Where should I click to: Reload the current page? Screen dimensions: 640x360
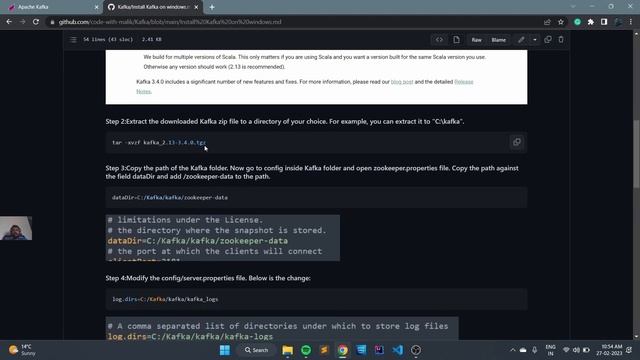(36, 22)
